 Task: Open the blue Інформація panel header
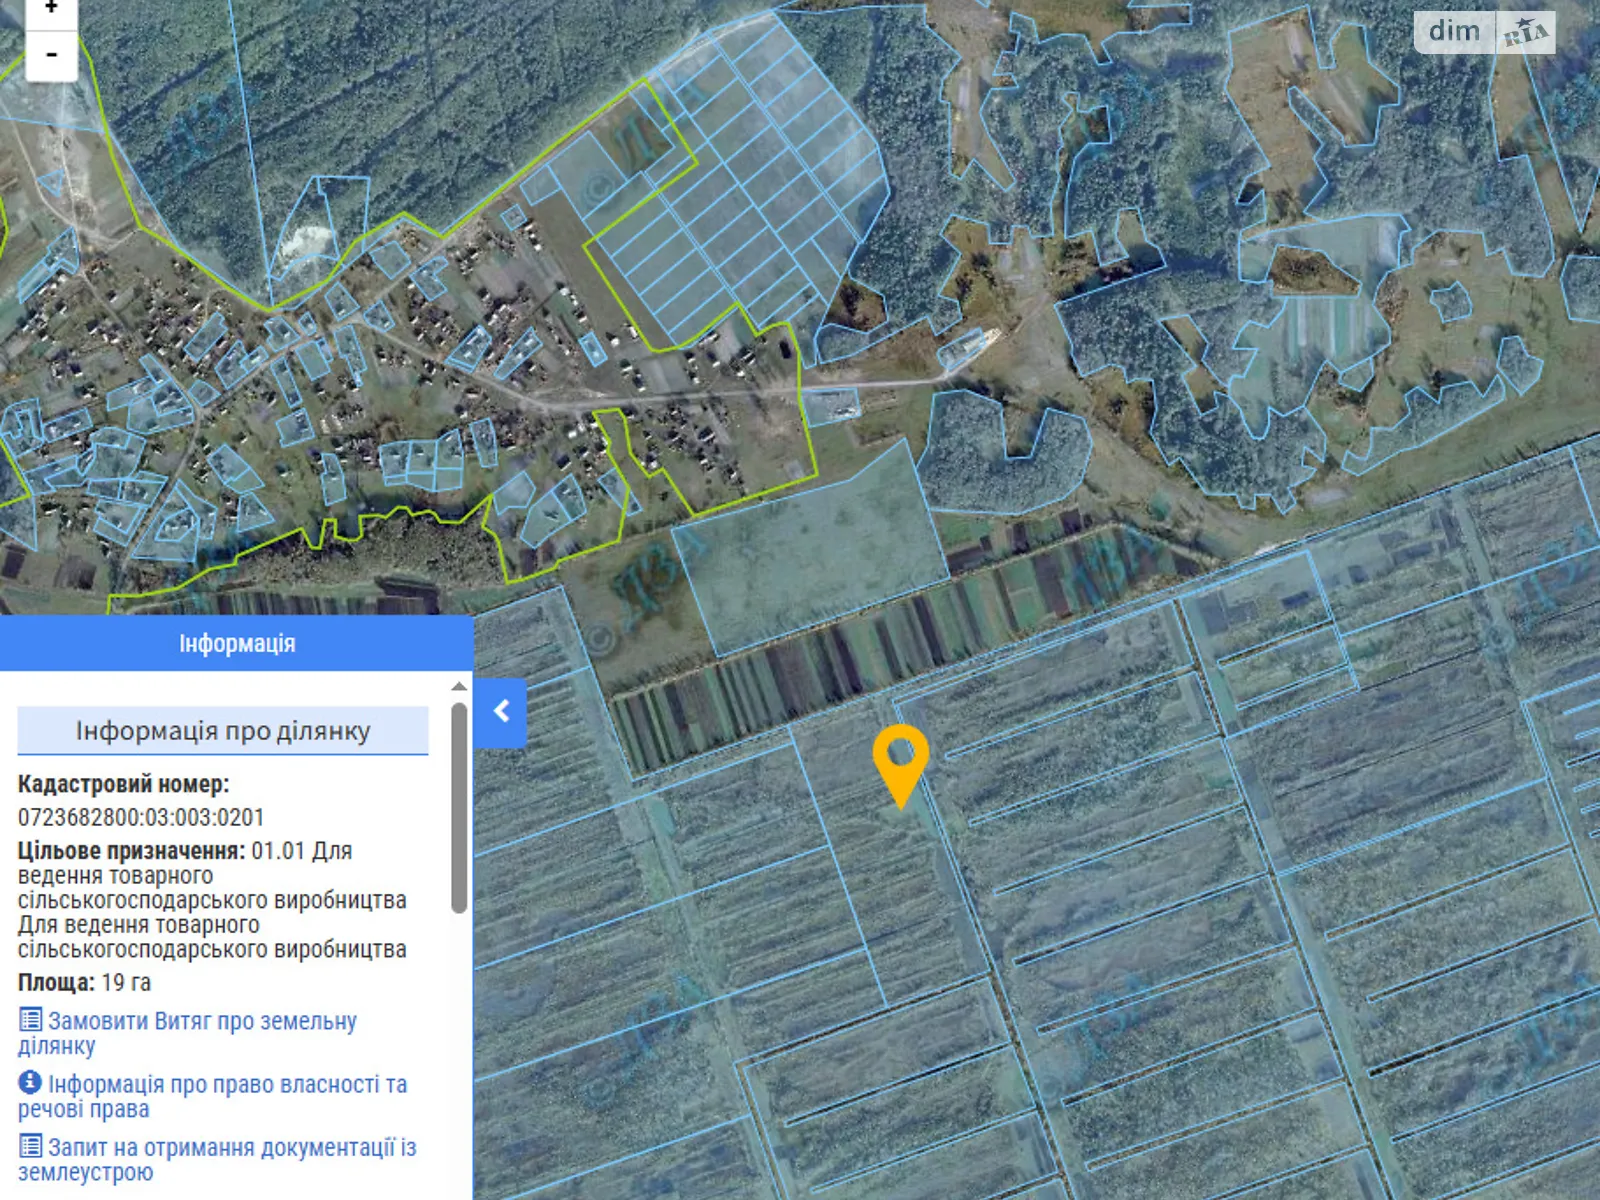tap(236, 643)
